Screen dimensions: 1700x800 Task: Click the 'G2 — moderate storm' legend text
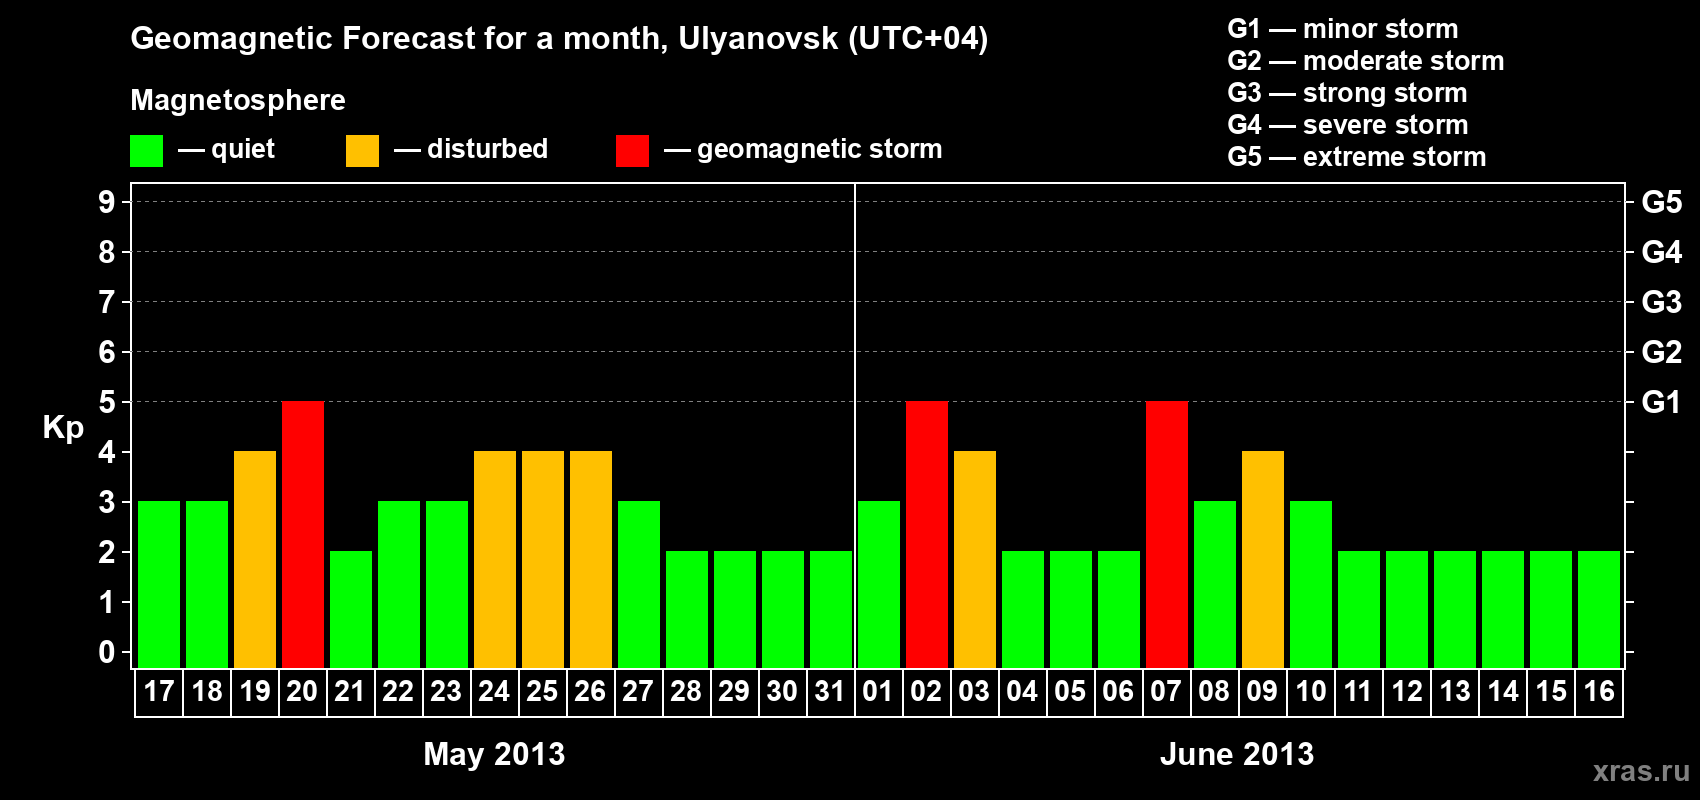tap(1366, 61)
